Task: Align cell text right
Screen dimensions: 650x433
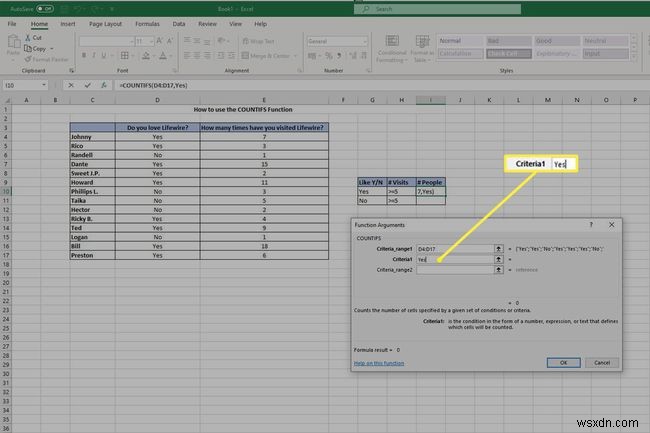Action: click(207, 56)
